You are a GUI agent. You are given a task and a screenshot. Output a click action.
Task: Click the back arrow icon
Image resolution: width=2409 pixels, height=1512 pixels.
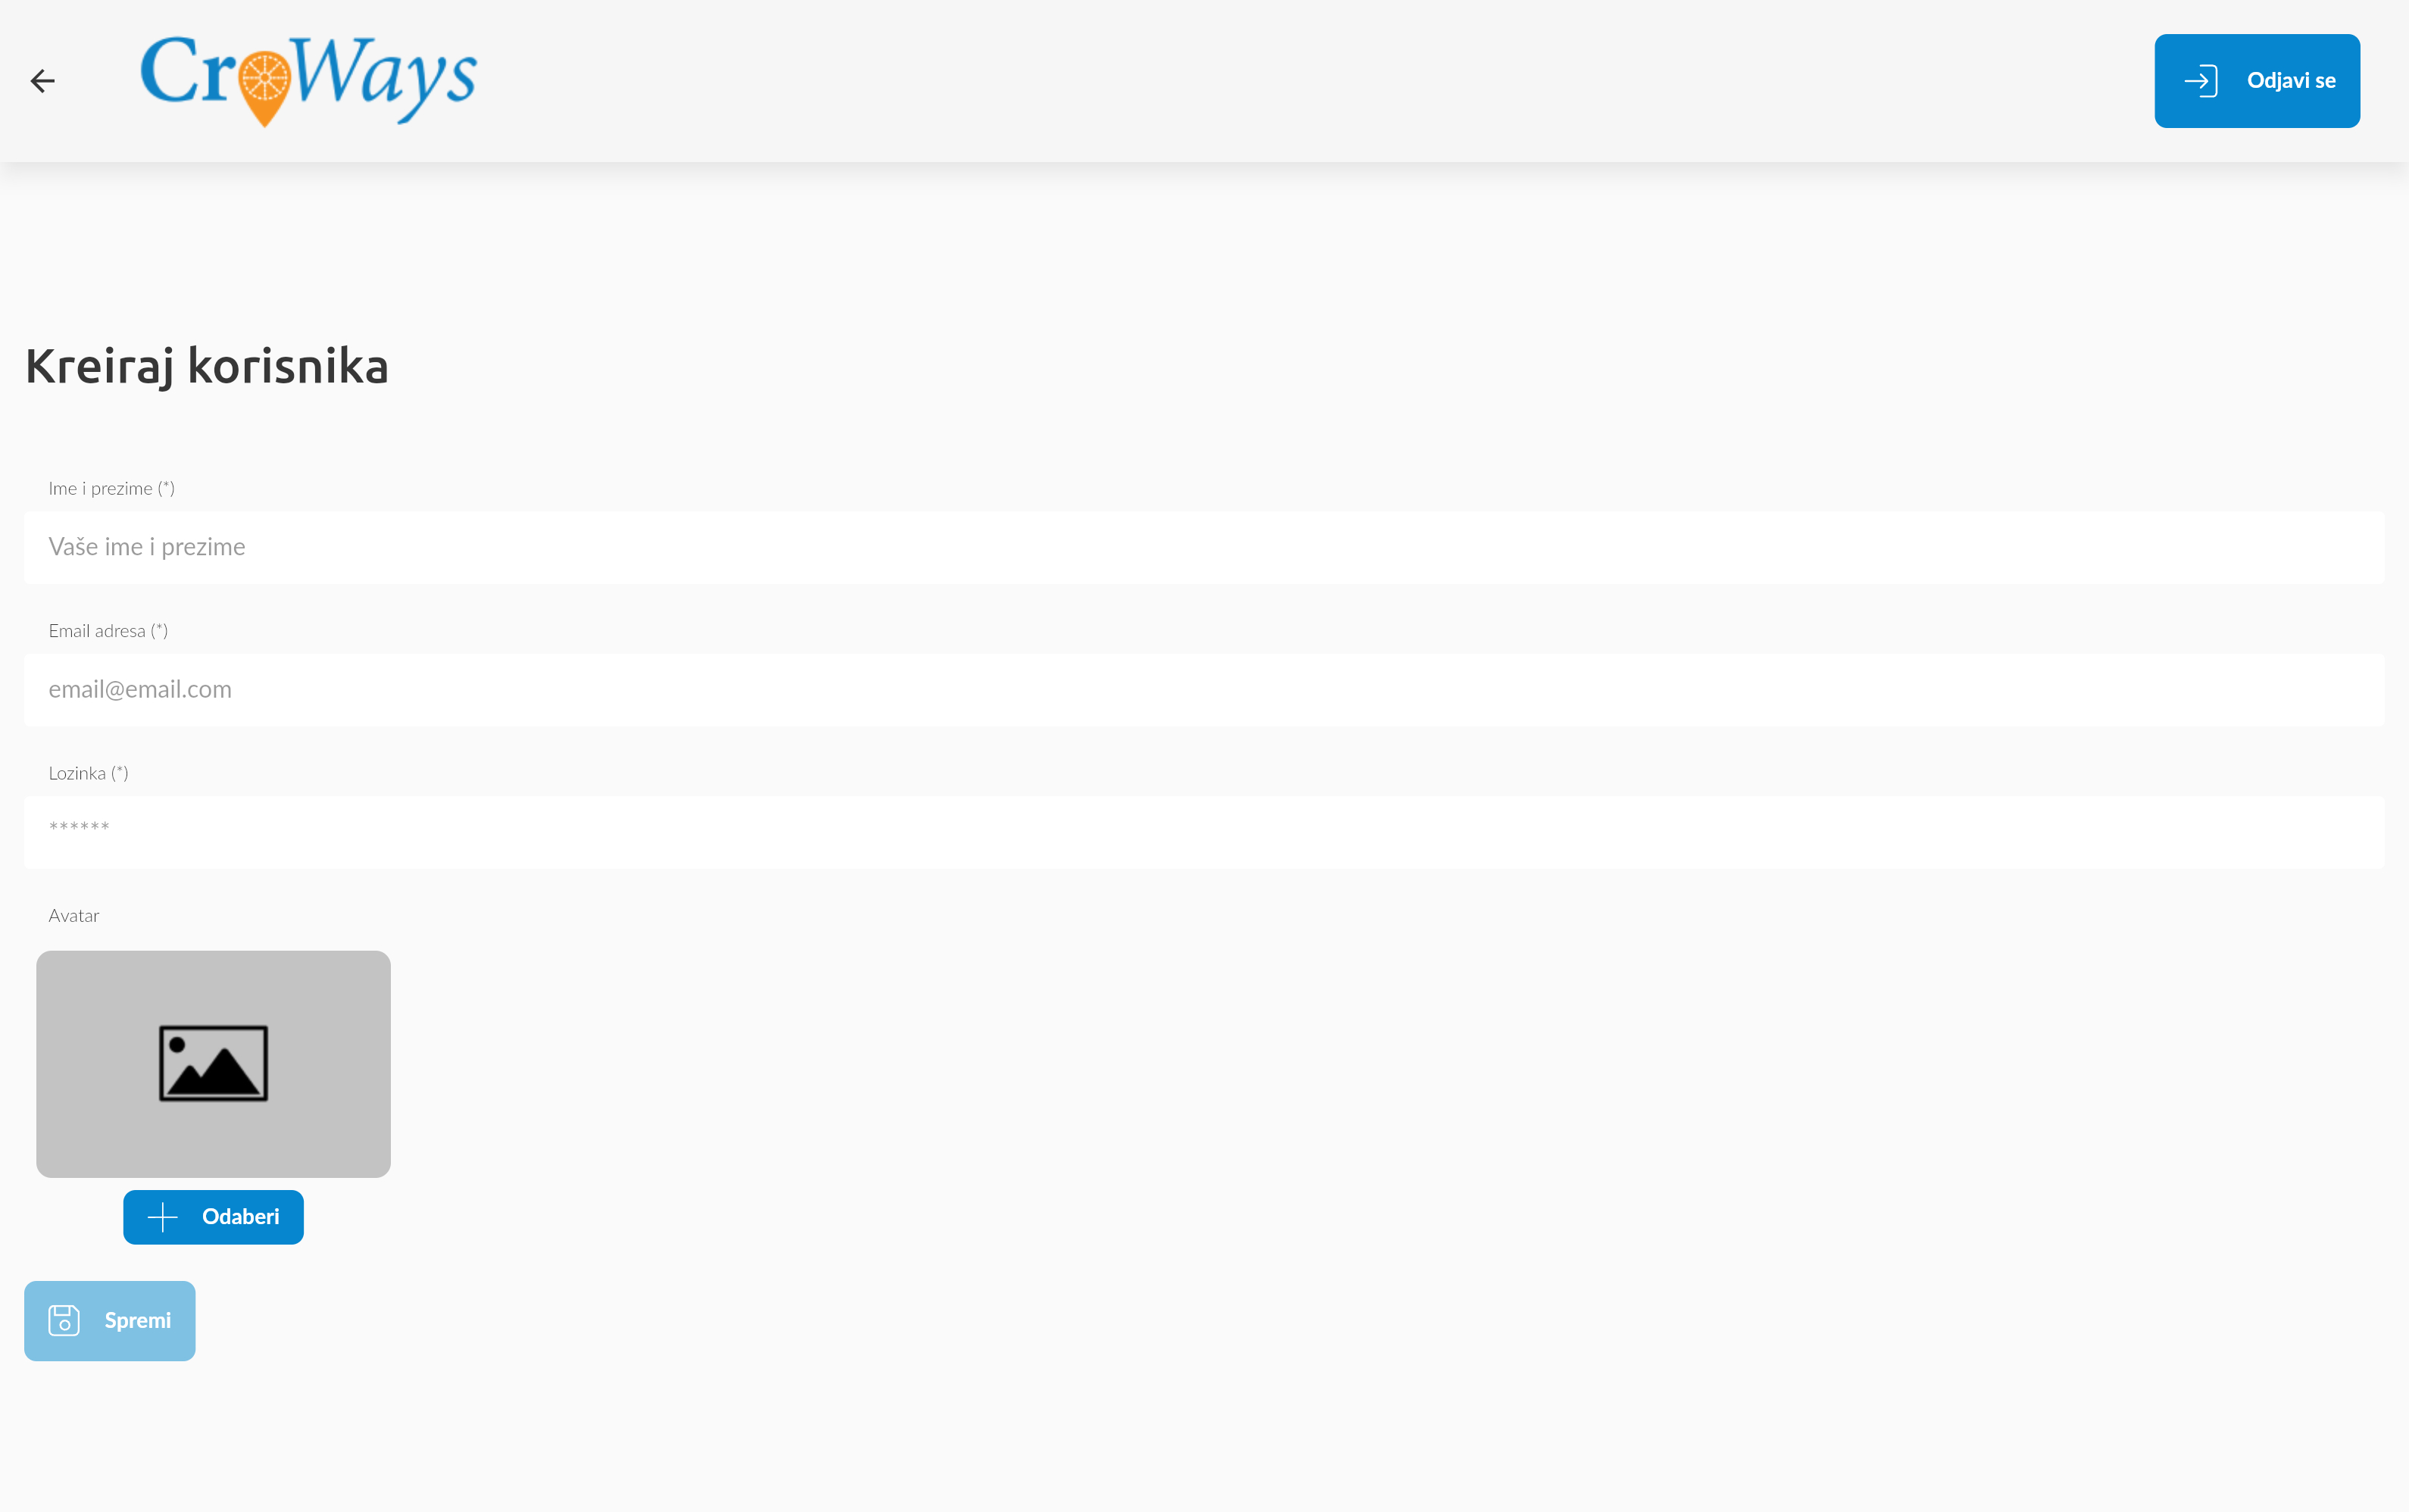point(42,81)
